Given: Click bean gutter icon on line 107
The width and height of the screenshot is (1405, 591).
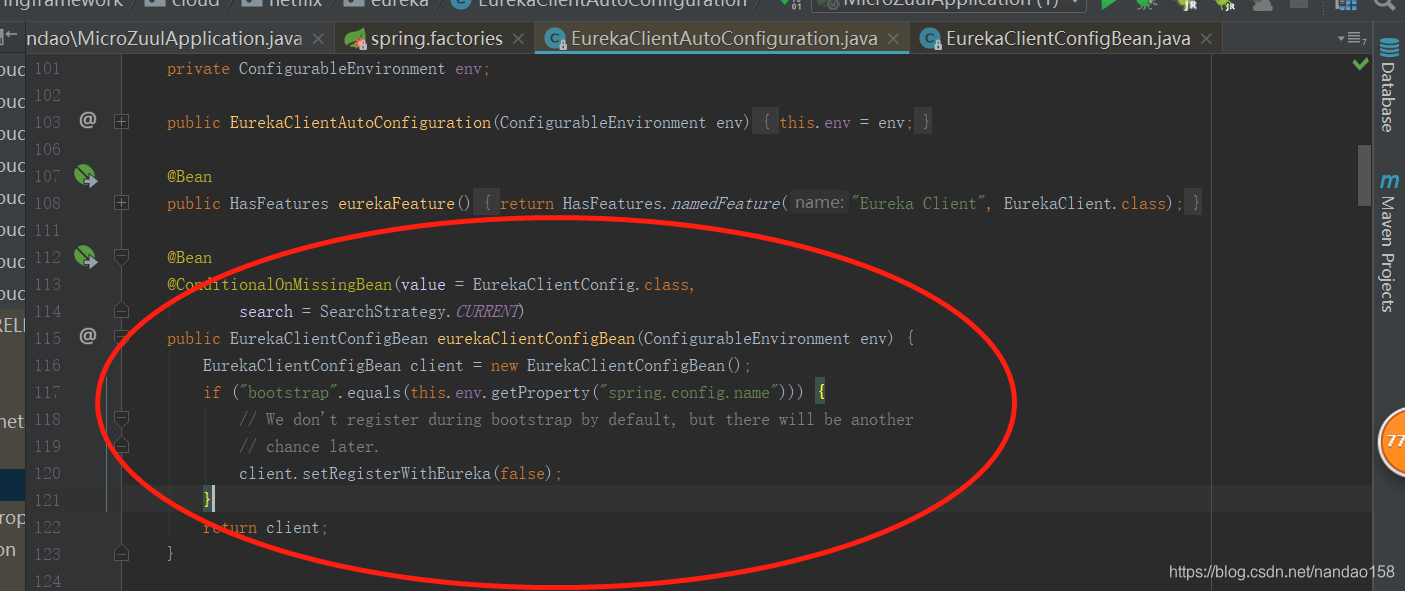Looking at the screenshot, I should 87,177.
